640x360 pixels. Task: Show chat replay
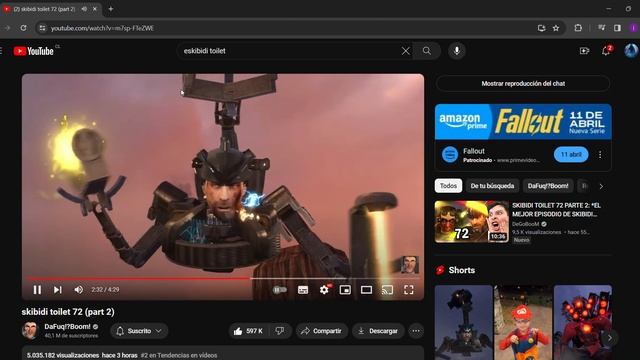[x=523, y=84]
